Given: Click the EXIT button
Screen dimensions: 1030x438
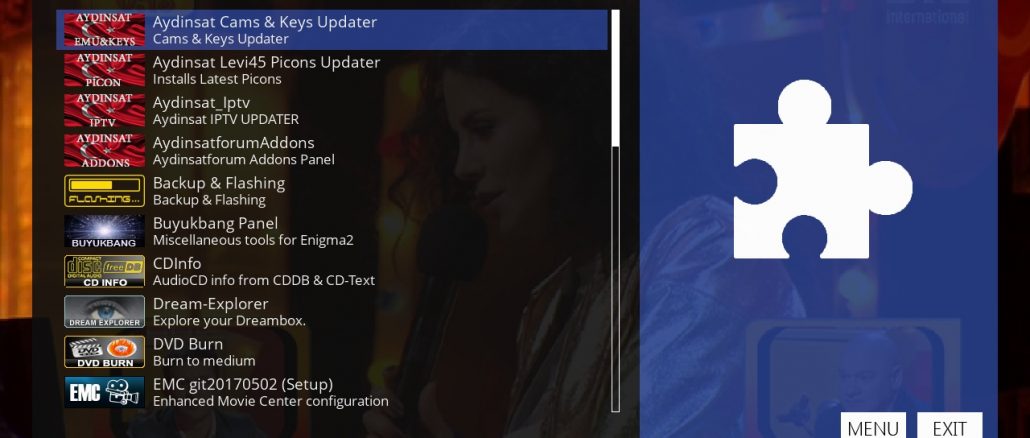Looking at the screenshot, I should (950, 426).
